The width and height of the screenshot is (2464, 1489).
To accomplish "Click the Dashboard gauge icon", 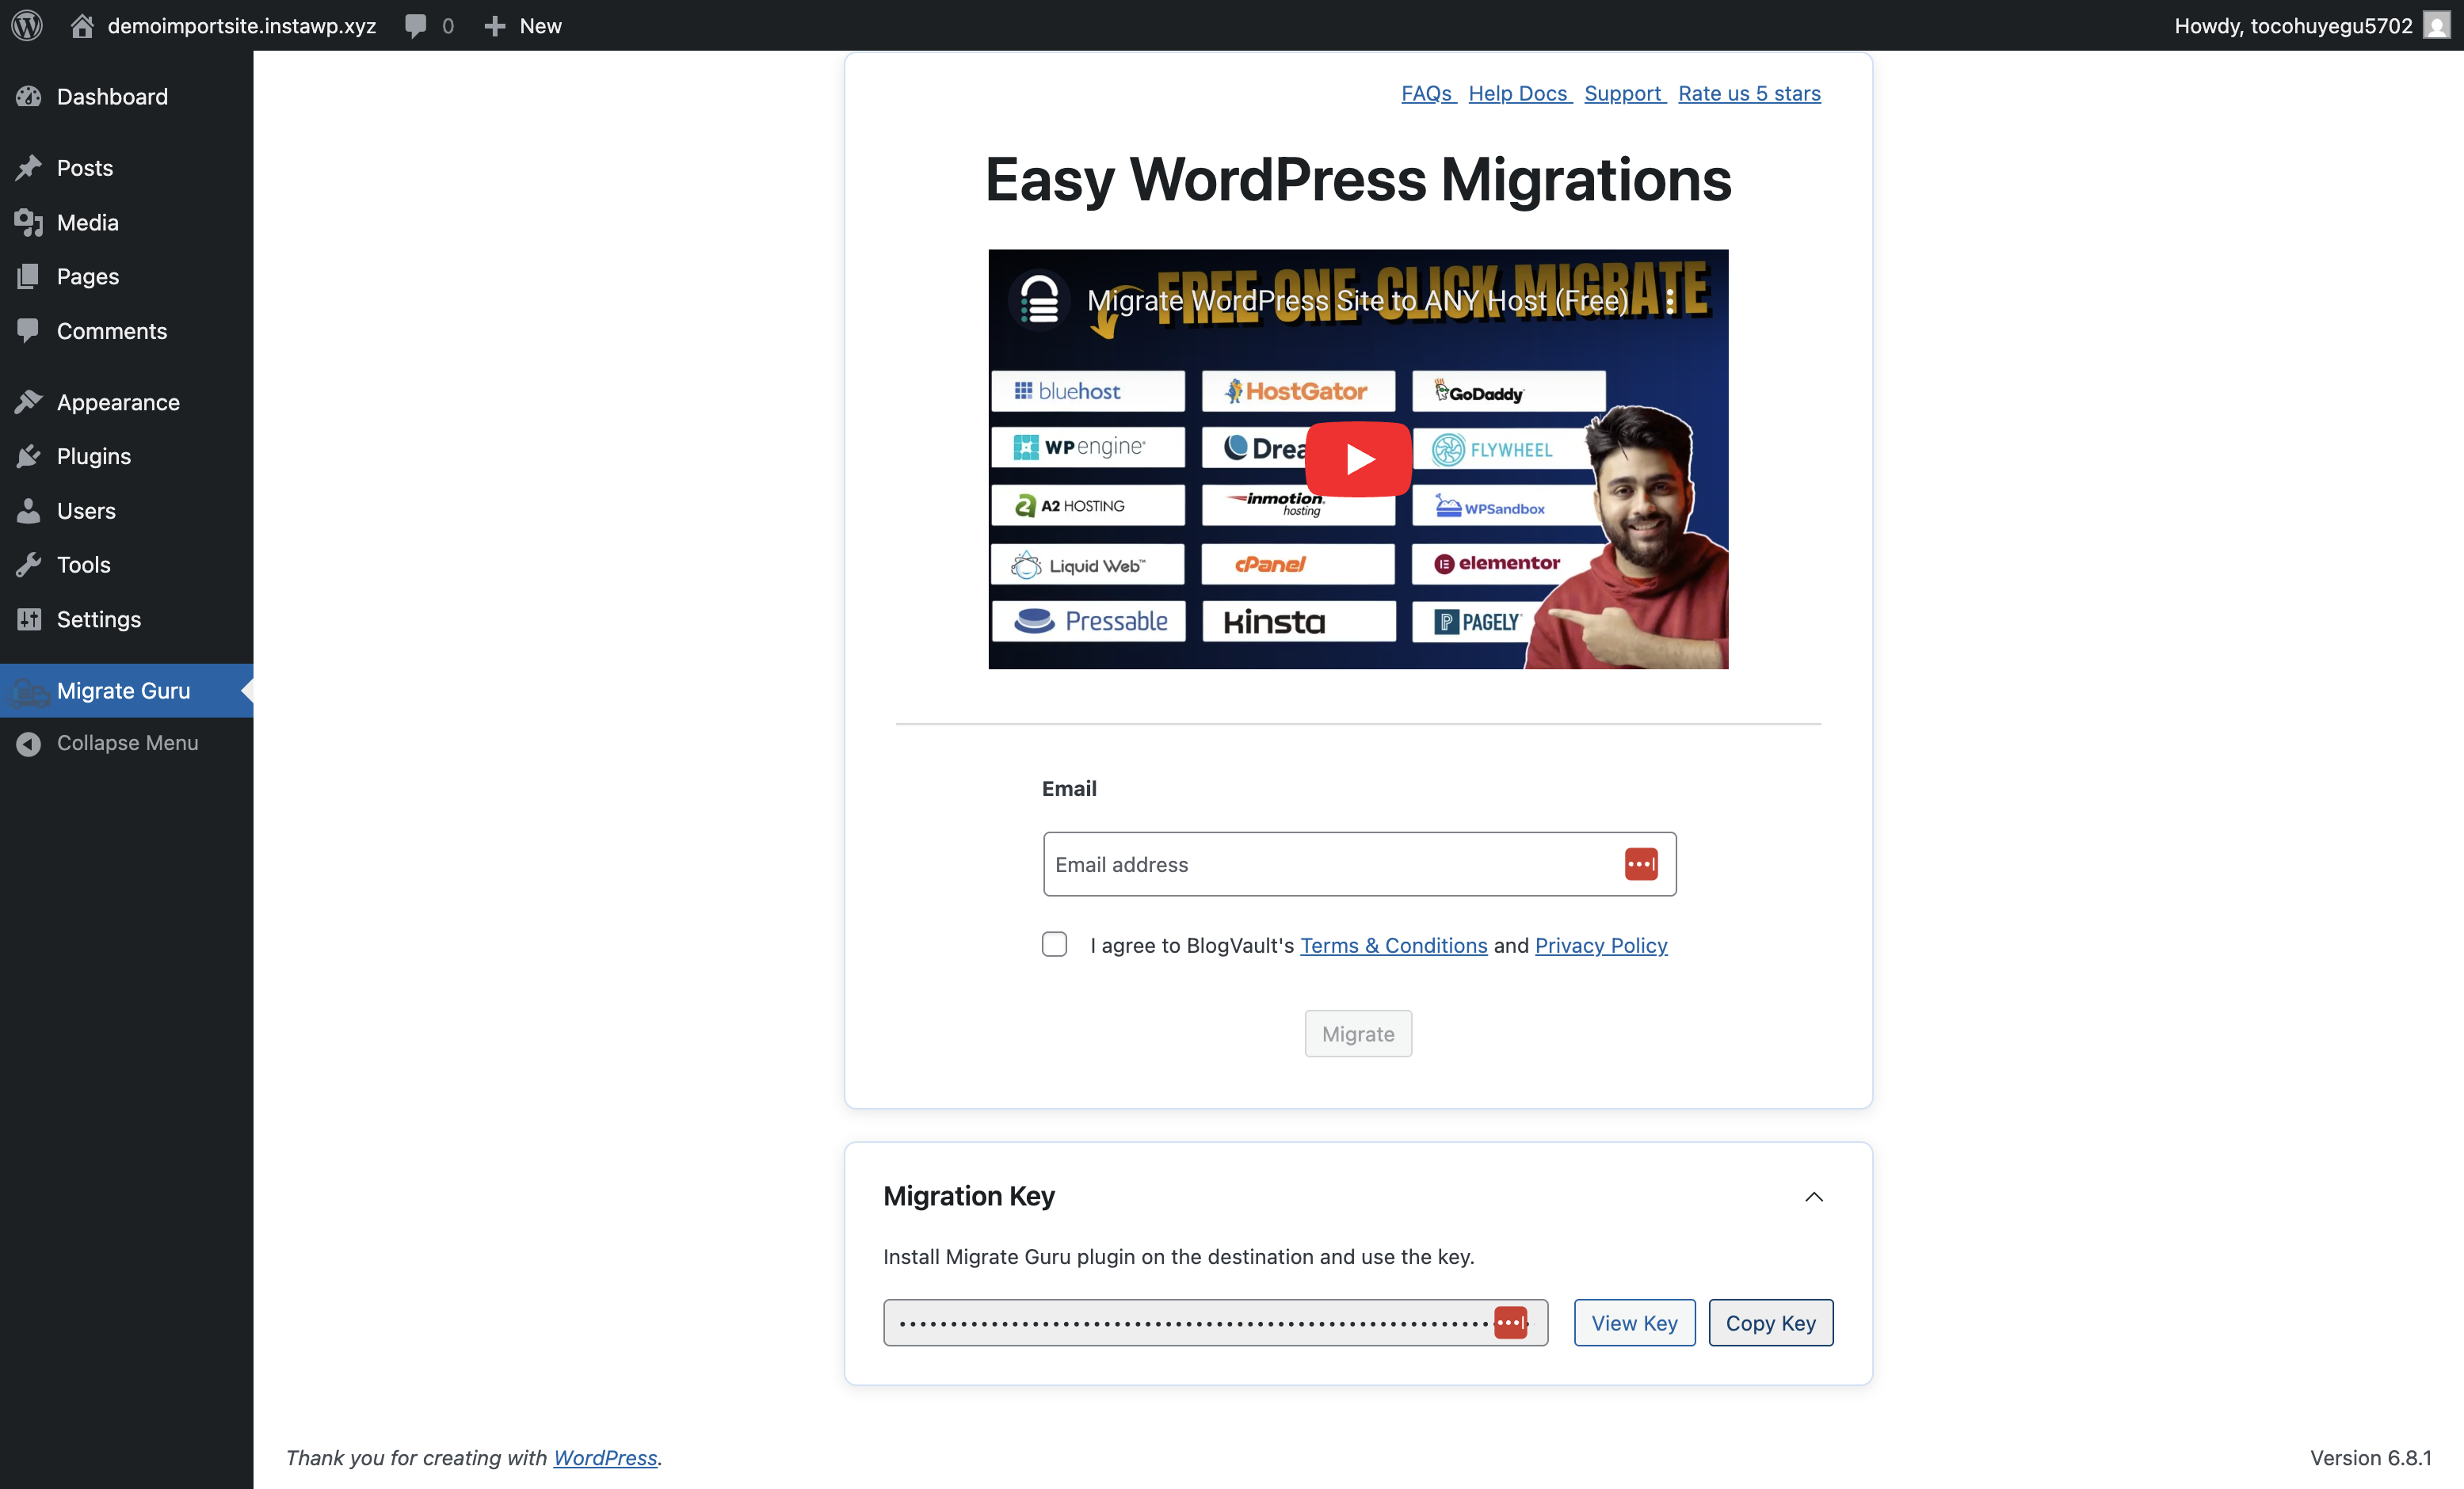I will click(x=28, y=96).
